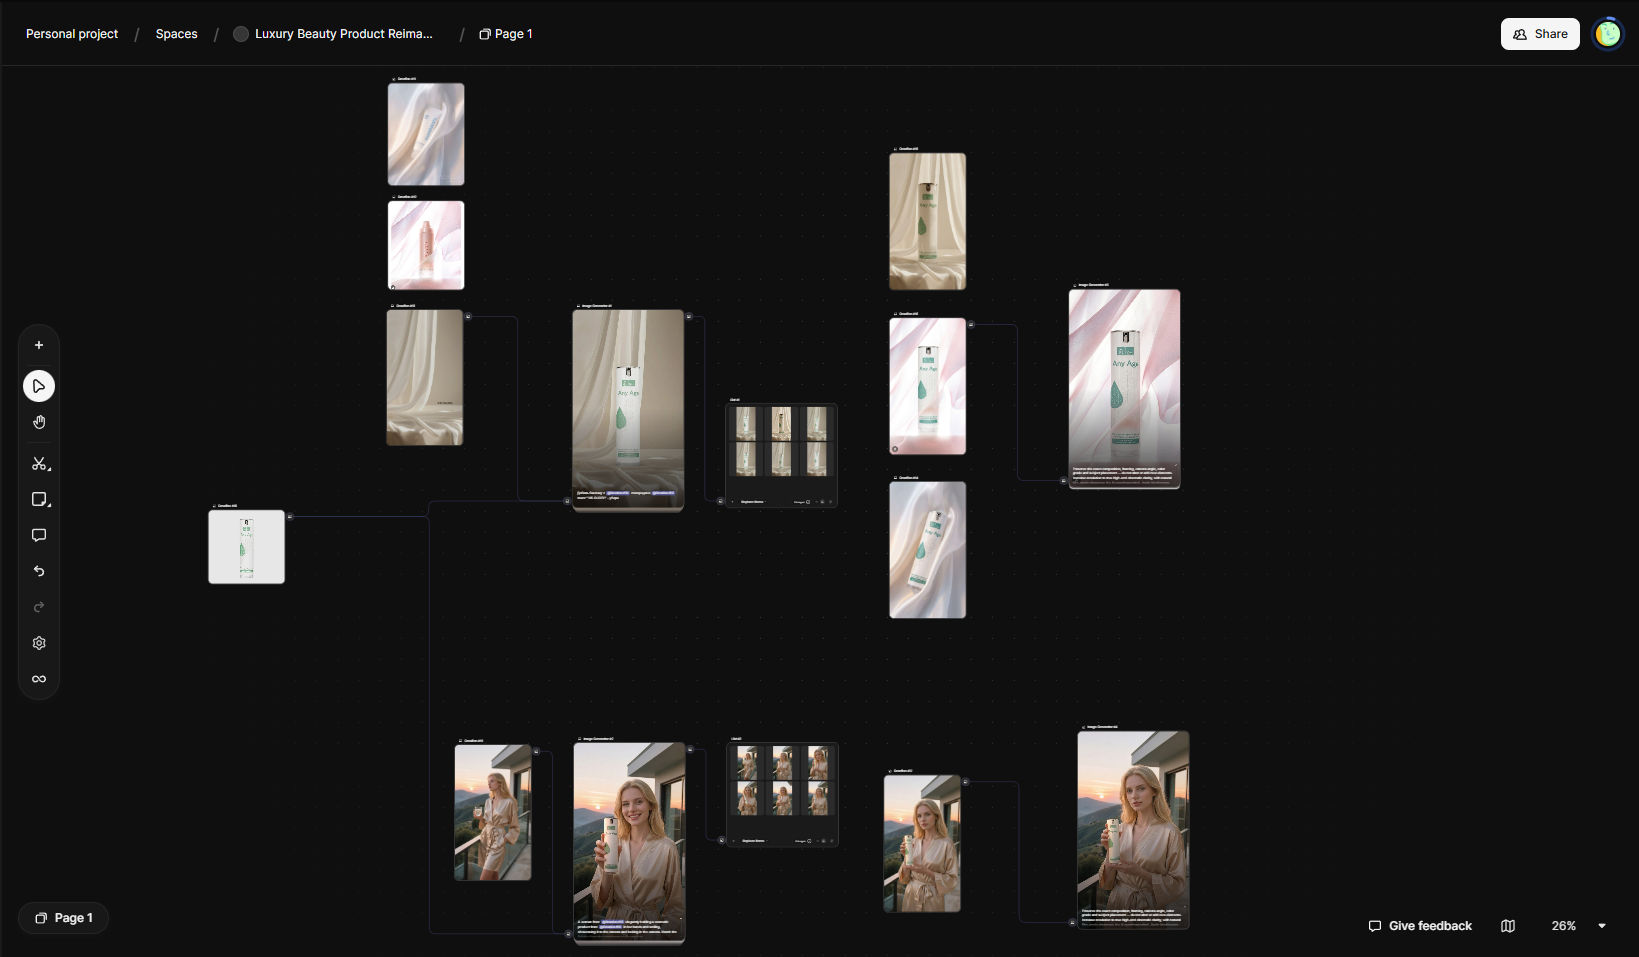This screenshot has height=957, width=1639.
Task: Select the pointer selection tool
Action: (39, 386)
